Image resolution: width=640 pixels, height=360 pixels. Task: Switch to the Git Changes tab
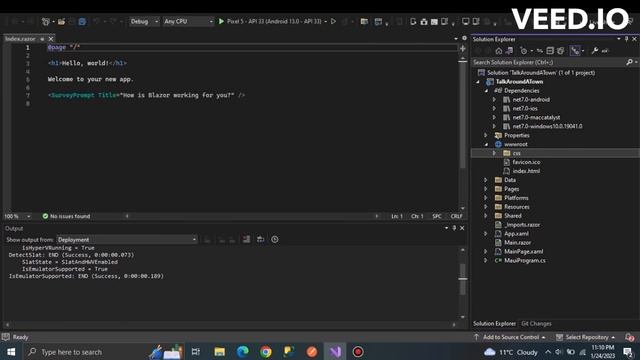tap(536, 324)
